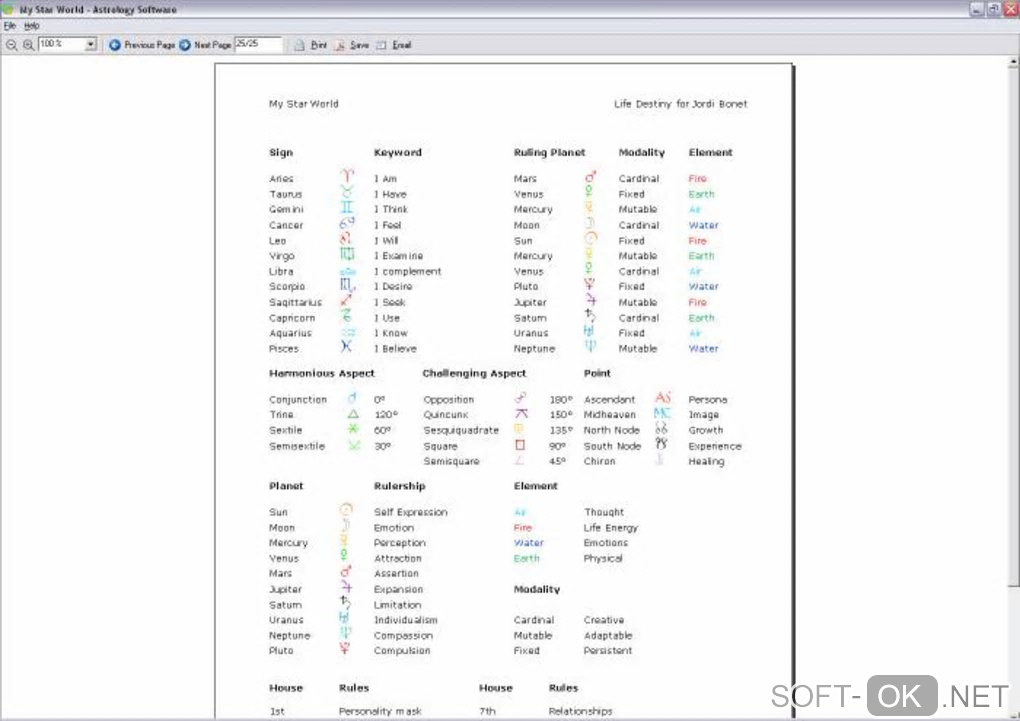
Task: Click the 'Relationships' house rule text
Action: 580,711
